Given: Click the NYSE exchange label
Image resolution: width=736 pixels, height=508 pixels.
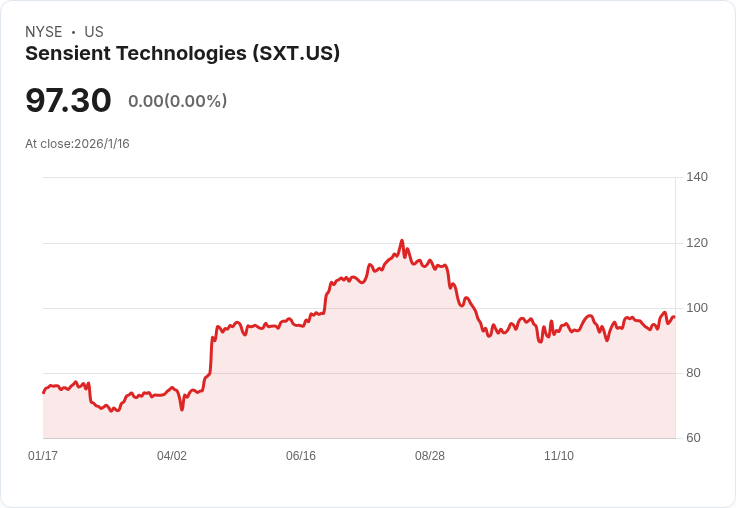Looking at the screenshot, I should [44, 32].
